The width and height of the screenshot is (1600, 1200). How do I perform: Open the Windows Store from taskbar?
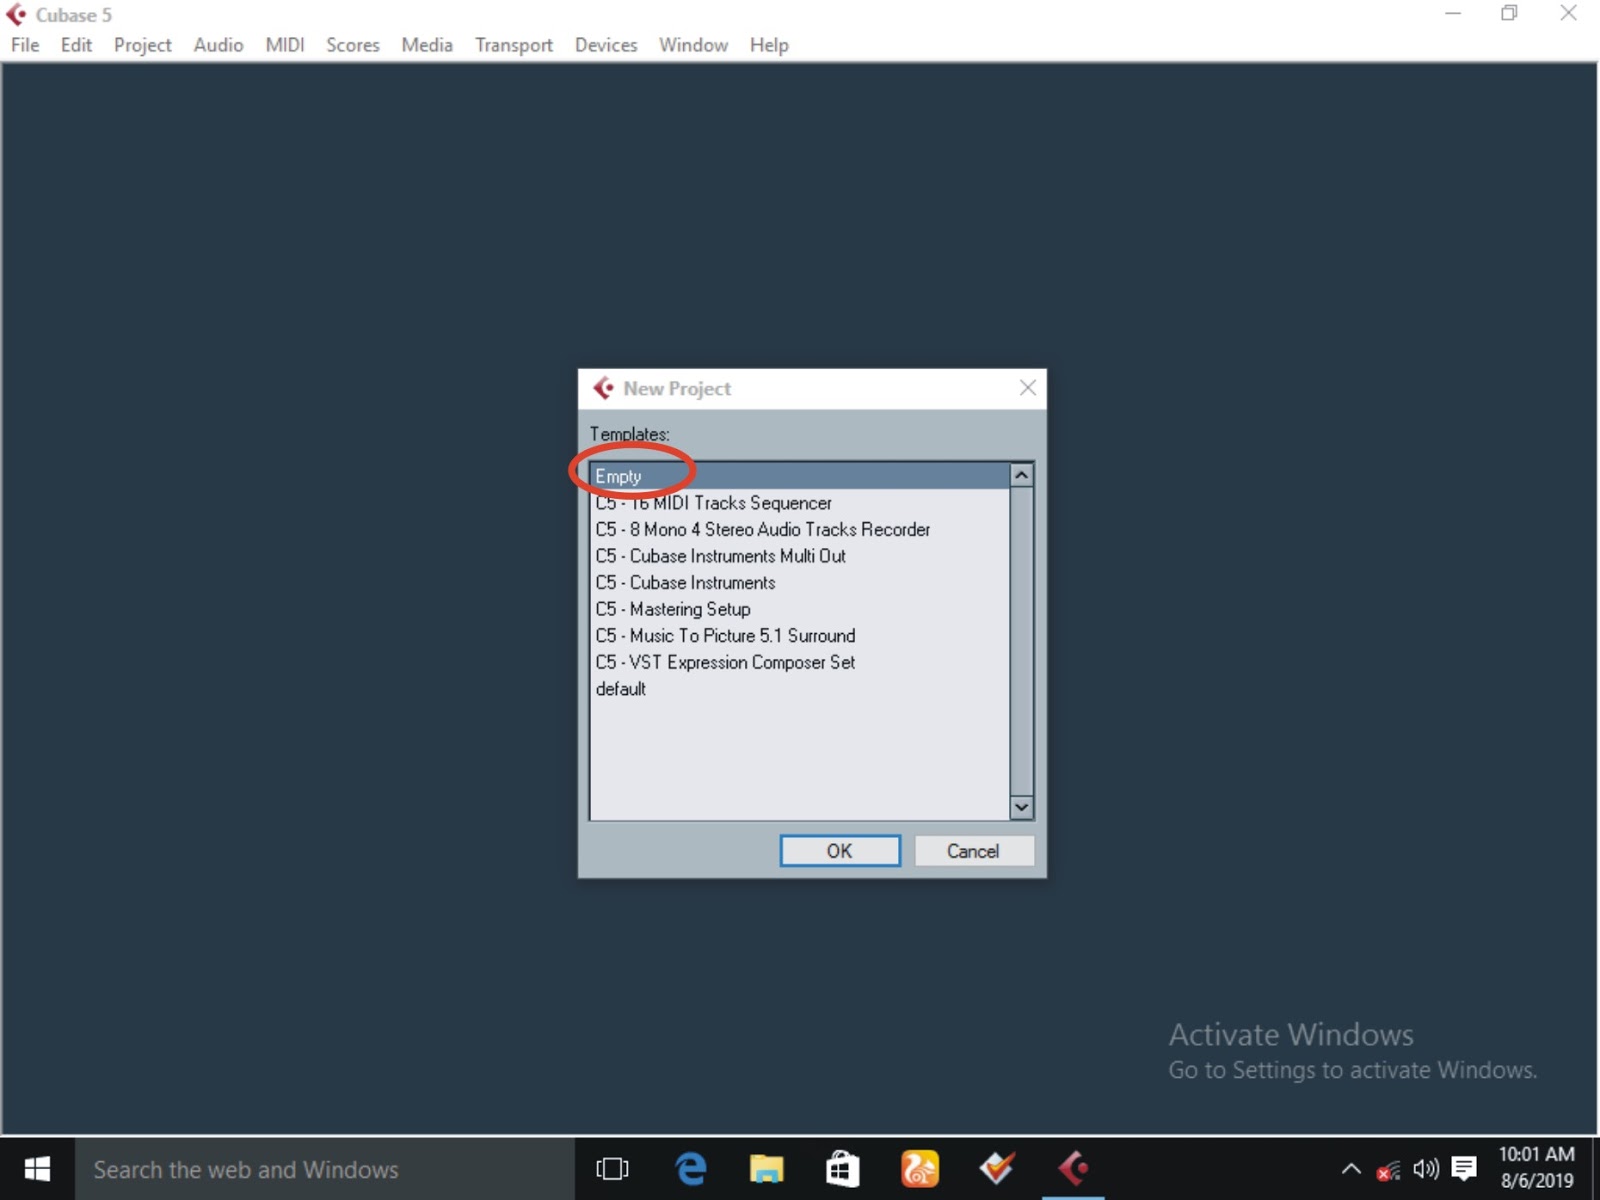(843, 1169)
